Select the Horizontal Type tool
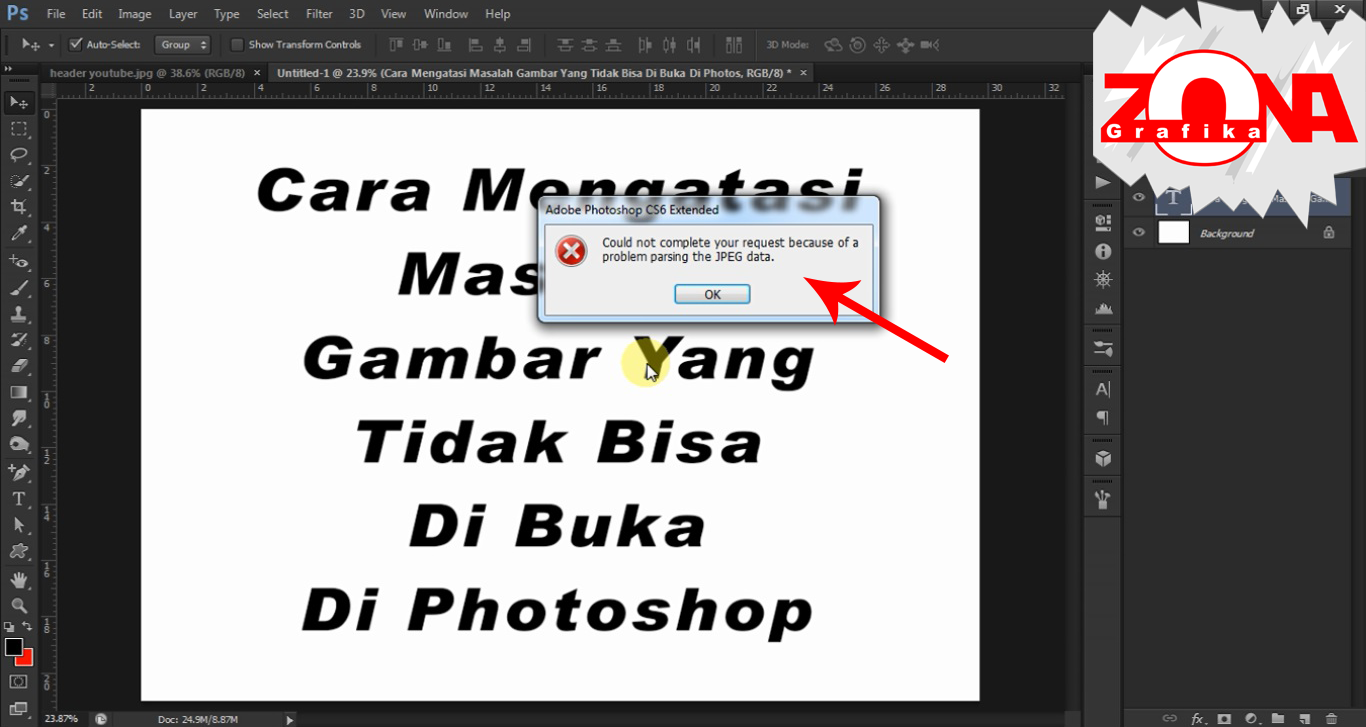The height and width of the screenshot is (727, 1366). [x=19, y=498]
